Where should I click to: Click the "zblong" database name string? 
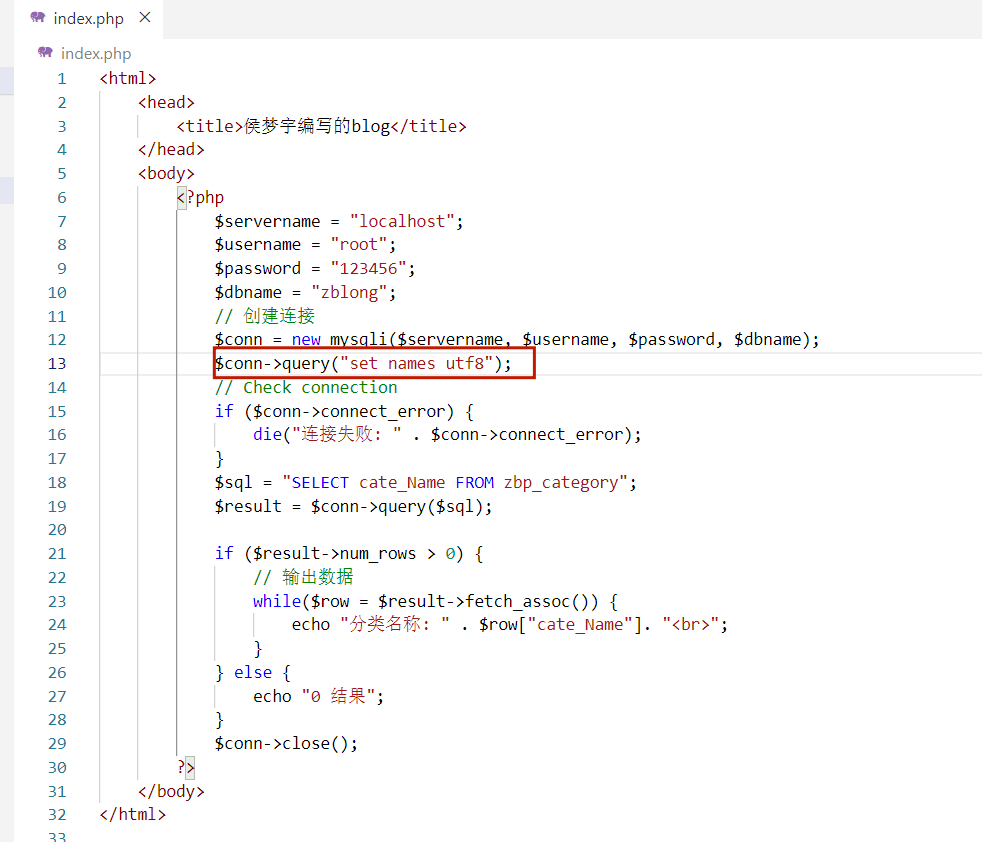(349, 293)
